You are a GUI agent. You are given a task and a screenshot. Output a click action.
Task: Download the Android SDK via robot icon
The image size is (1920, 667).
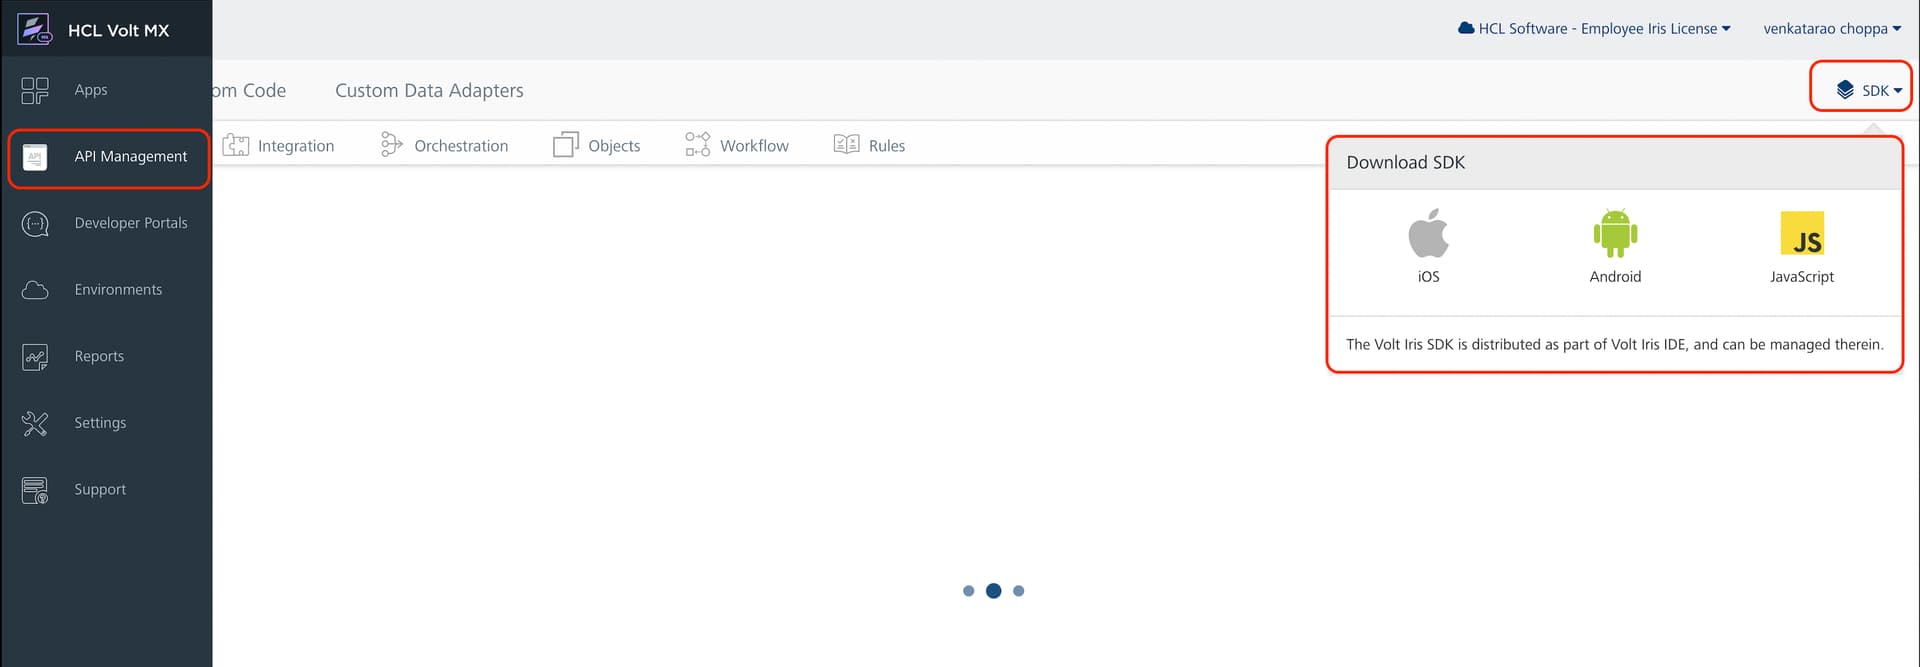click(x=1615, y=233)
